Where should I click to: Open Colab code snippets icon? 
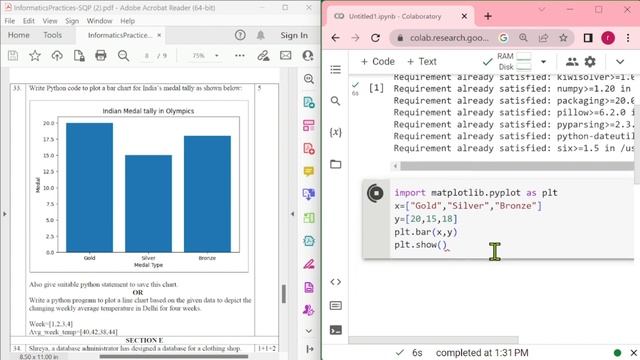(x=336, y=282)
